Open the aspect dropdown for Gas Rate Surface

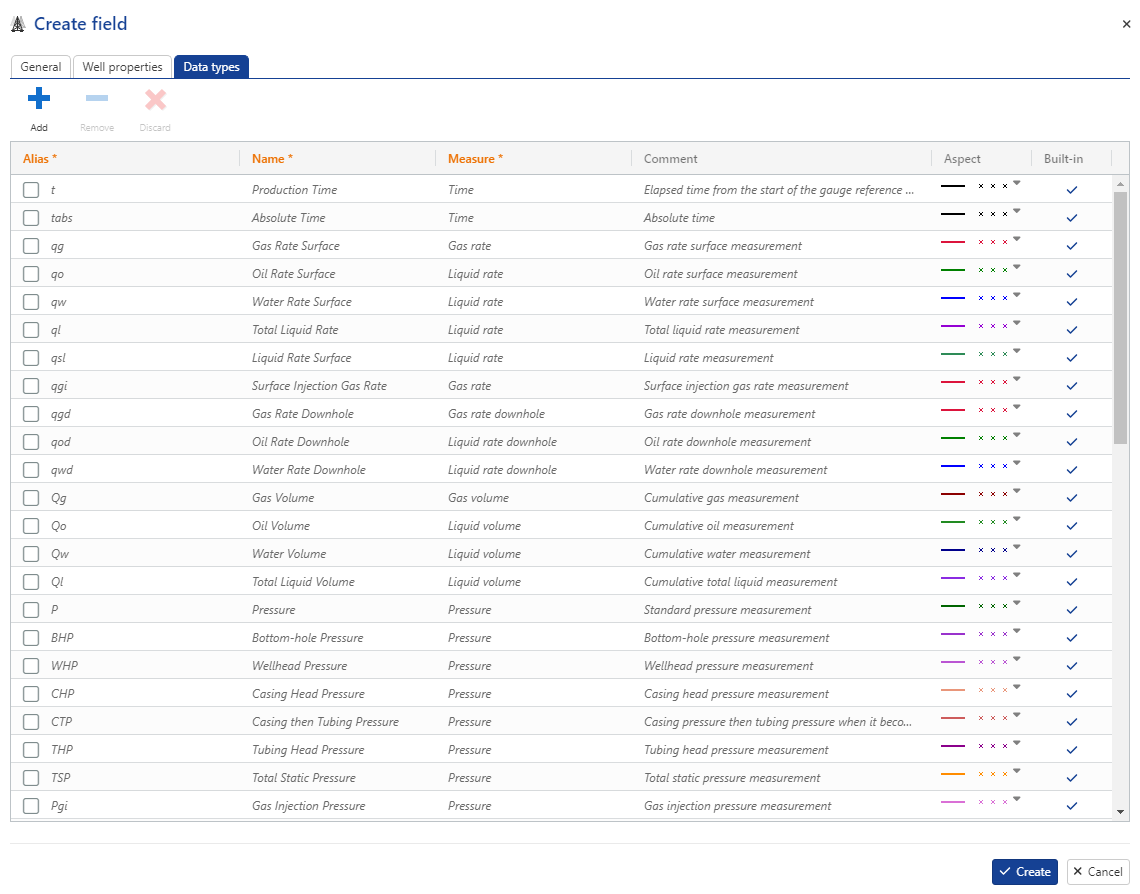click(x=1016, y=239)
